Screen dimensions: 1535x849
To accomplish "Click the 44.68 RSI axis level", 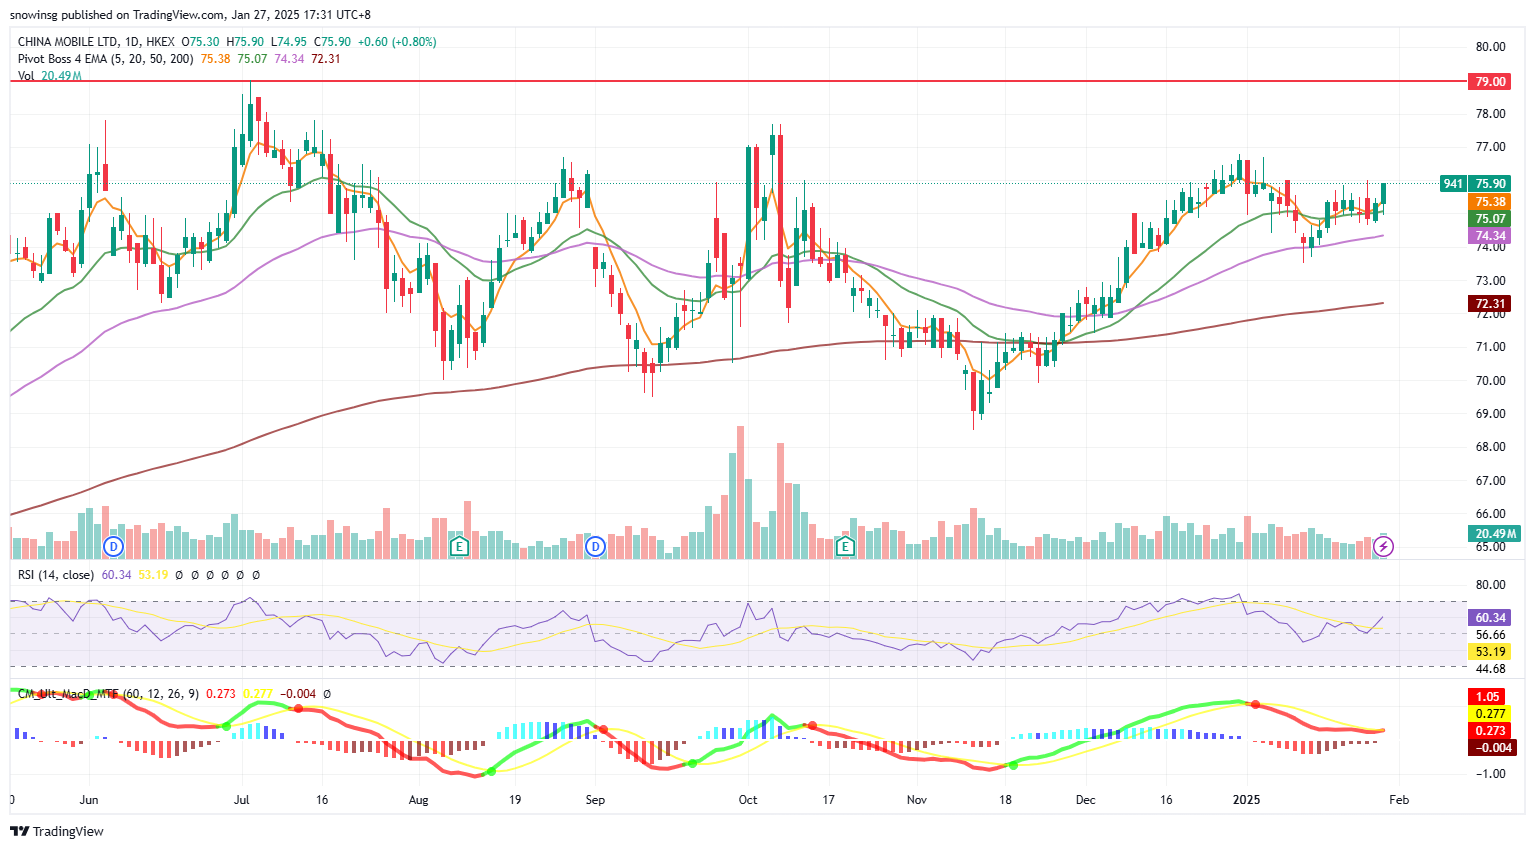I will click(x=1490, y=669).
